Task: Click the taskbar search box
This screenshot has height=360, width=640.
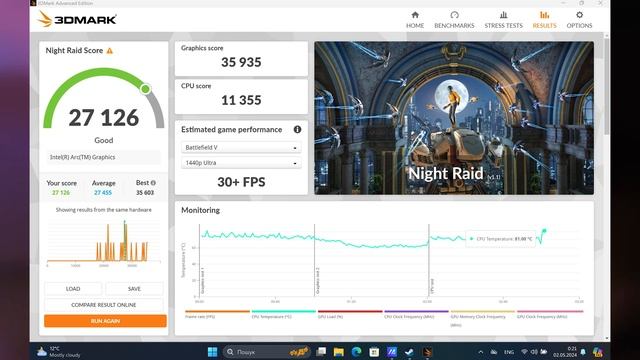Action: [x=267, y=352]
